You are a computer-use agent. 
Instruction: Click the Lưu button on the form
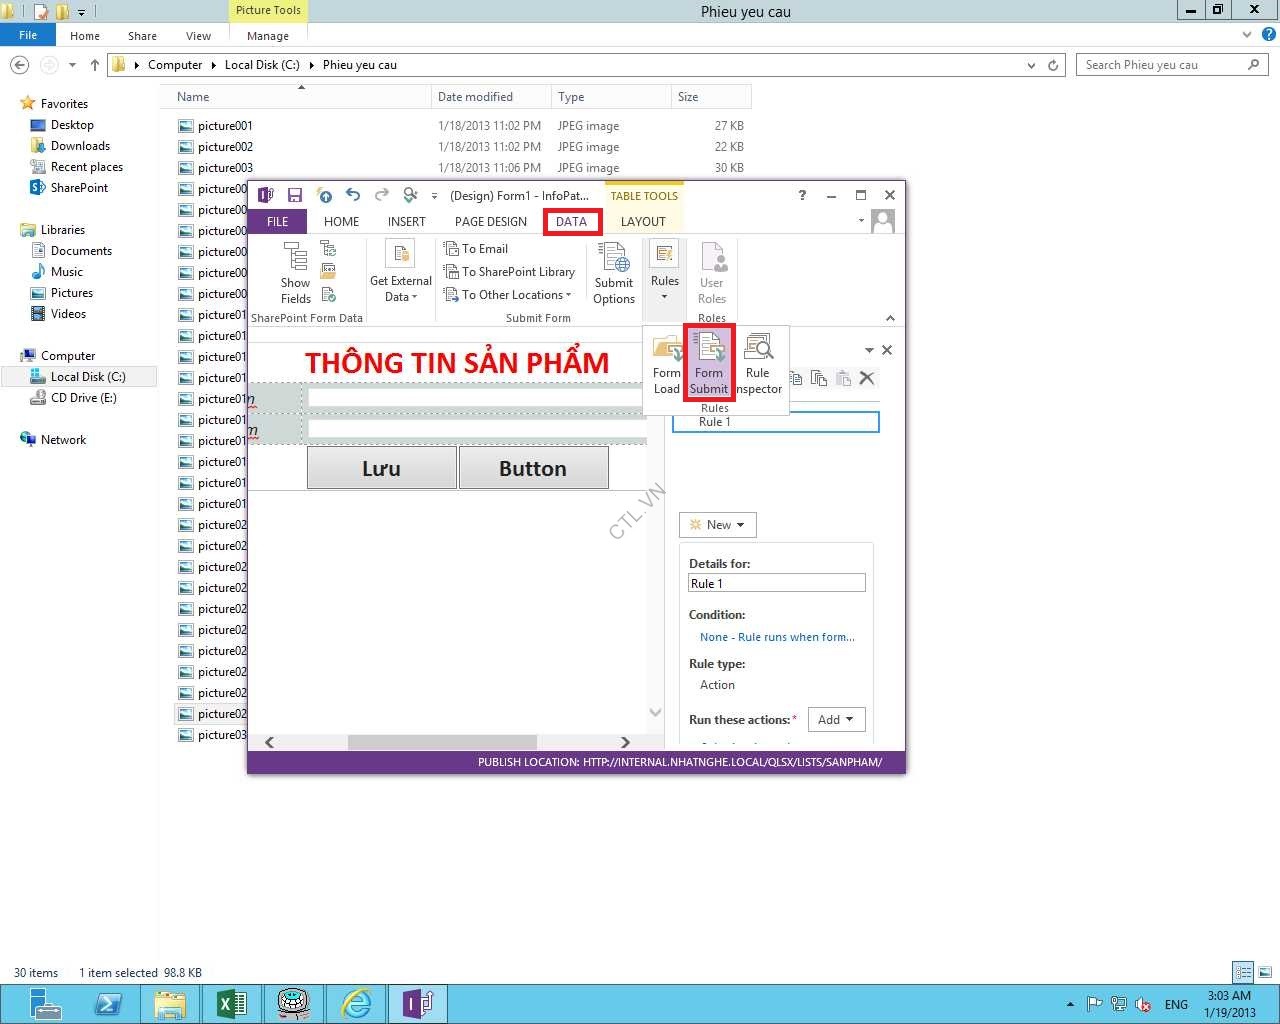(x=381, y=468)
